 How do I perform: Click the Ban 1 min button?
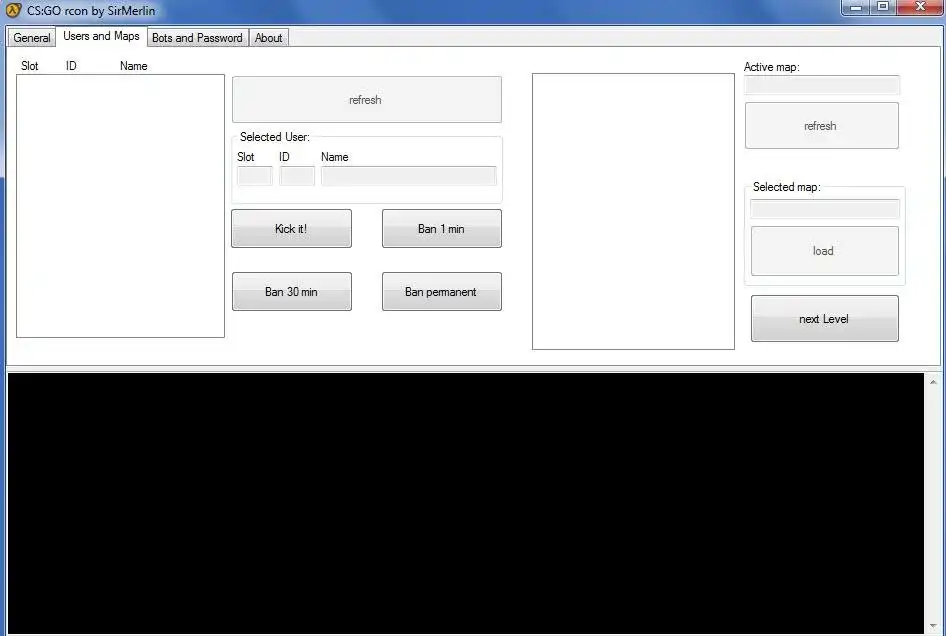coord(442,229)
